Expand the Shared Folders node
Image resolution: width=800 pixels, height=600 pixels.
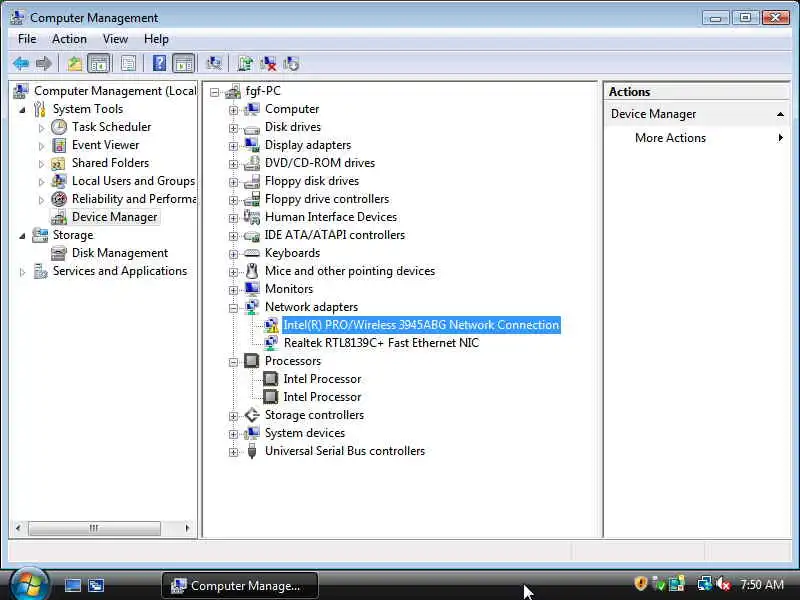click(41, 164)
